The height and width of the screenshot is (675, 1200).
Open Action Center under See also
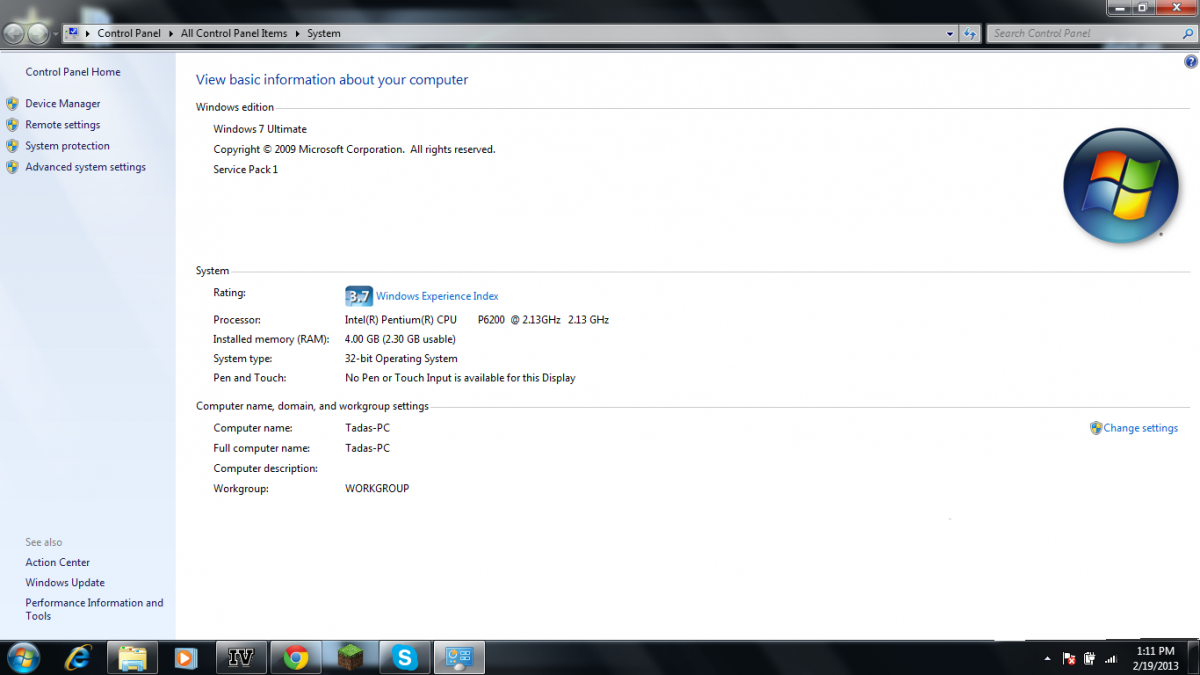58,563
